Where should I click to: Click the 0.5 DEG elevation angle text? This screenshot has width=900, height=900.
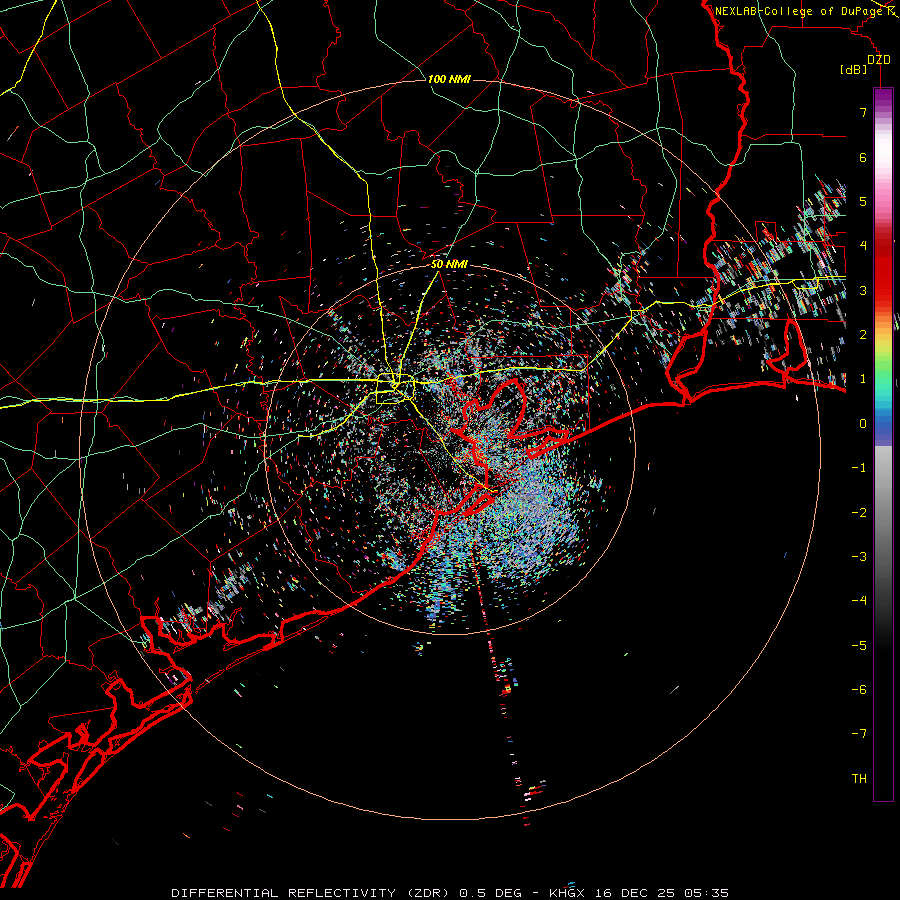[x=490, y=893]
